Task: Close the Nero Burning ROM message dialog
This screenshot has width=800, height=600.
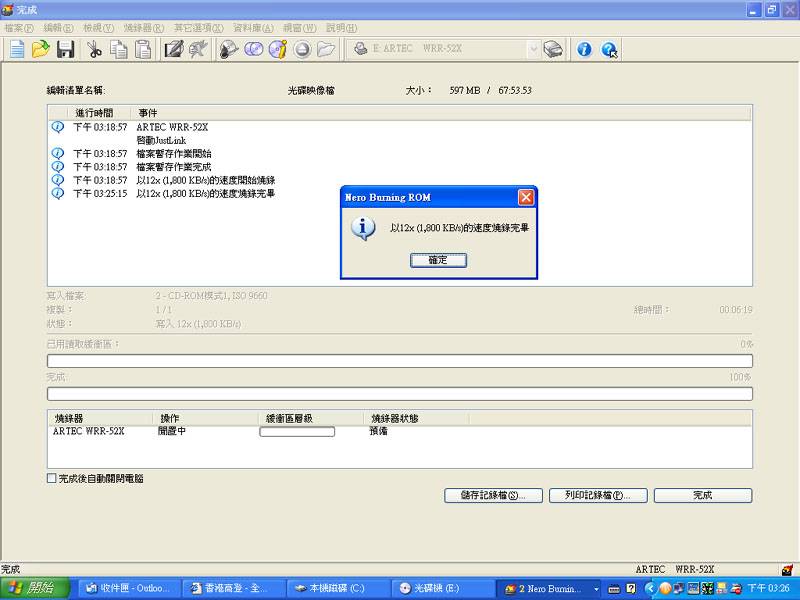Action: coord(526,197)
